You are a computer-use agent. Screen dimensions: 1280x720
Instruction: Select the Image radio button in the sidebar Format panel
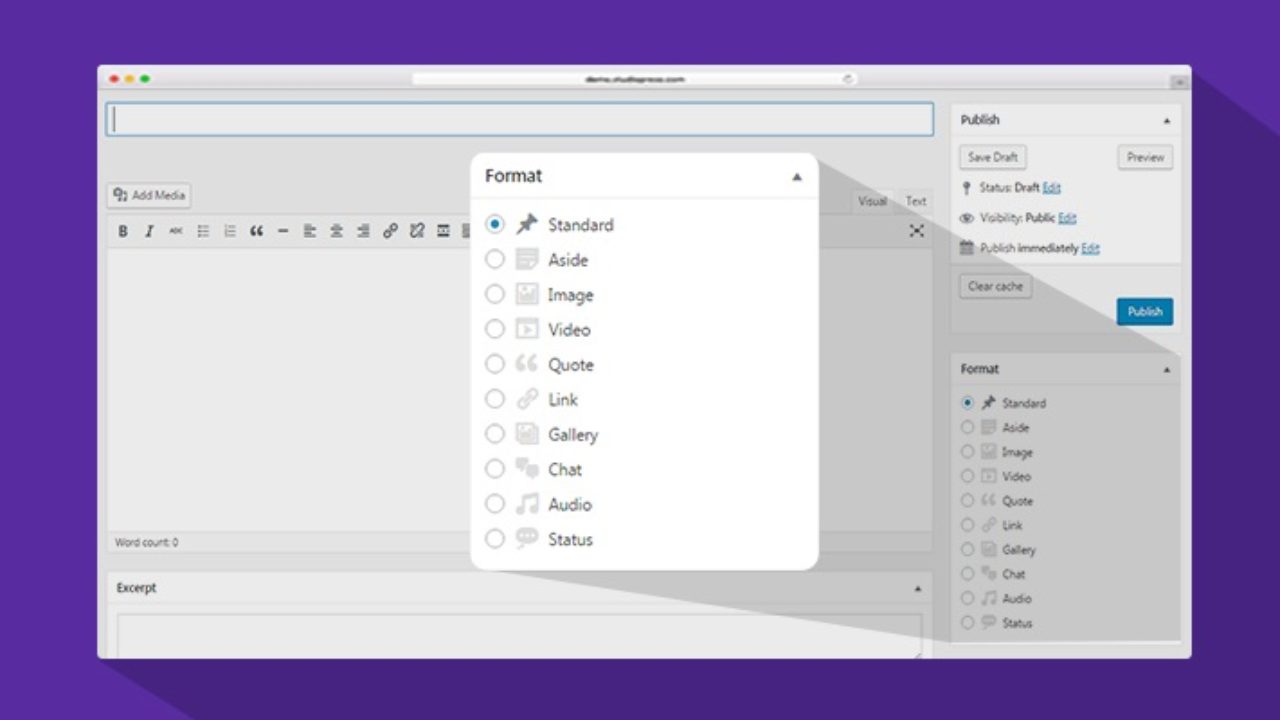(967, 452)
